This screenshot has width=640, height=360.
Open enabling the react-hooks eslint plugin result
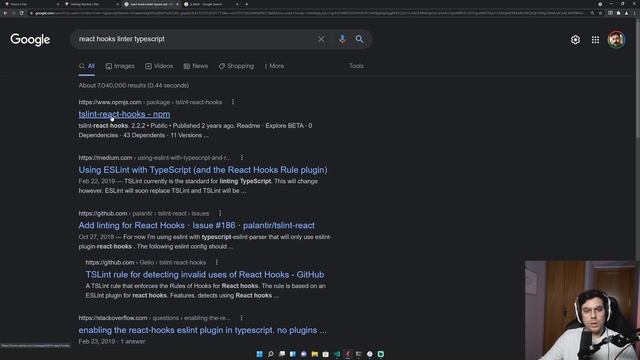(x=202, y=330)
